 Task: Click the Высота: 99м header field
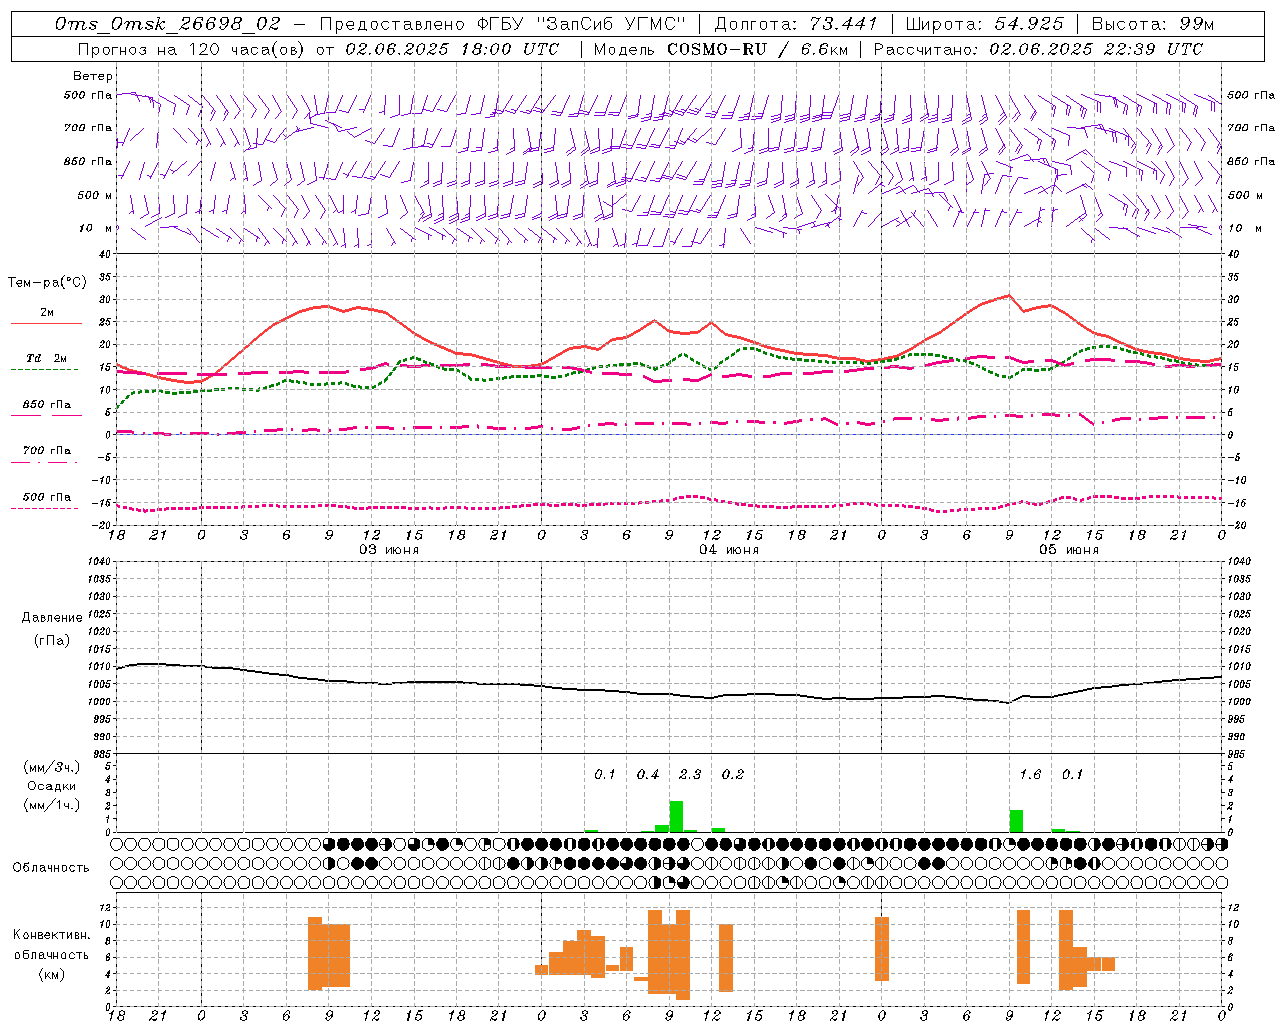(1153, 24)
